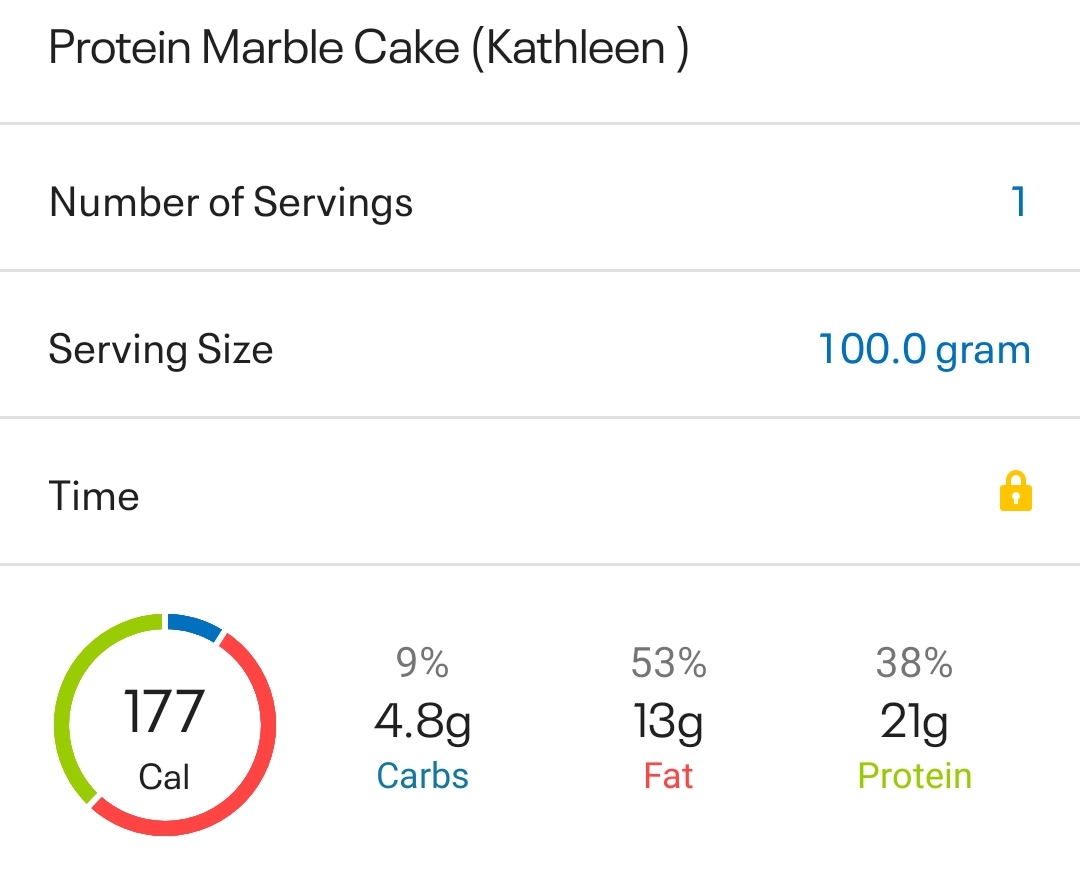The image size is (1080, 873).
Task: Tap the 9% carbs percentage
Action: (x=422, y=662)
